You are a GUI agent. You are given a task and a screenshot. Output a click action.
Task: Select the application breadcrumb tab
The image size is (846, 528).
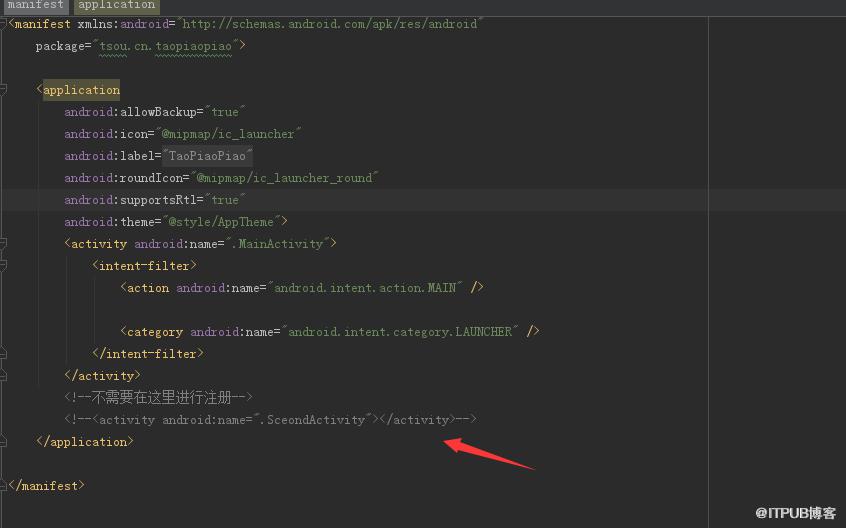point(117,5)
